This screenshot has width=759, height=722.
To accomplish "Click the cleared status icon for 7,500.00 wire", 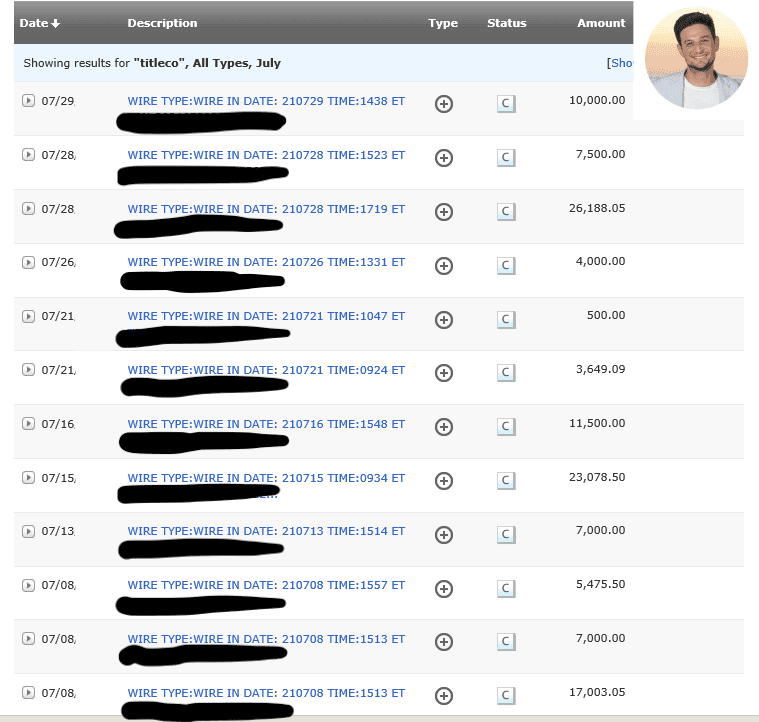I will coord(506,158).
